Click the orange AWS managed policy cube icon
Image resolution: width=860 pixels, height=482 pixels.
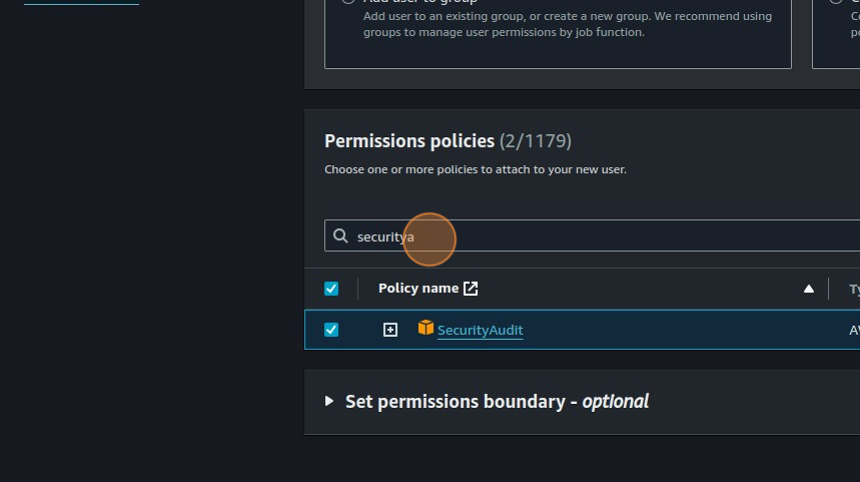click(426, 328)
